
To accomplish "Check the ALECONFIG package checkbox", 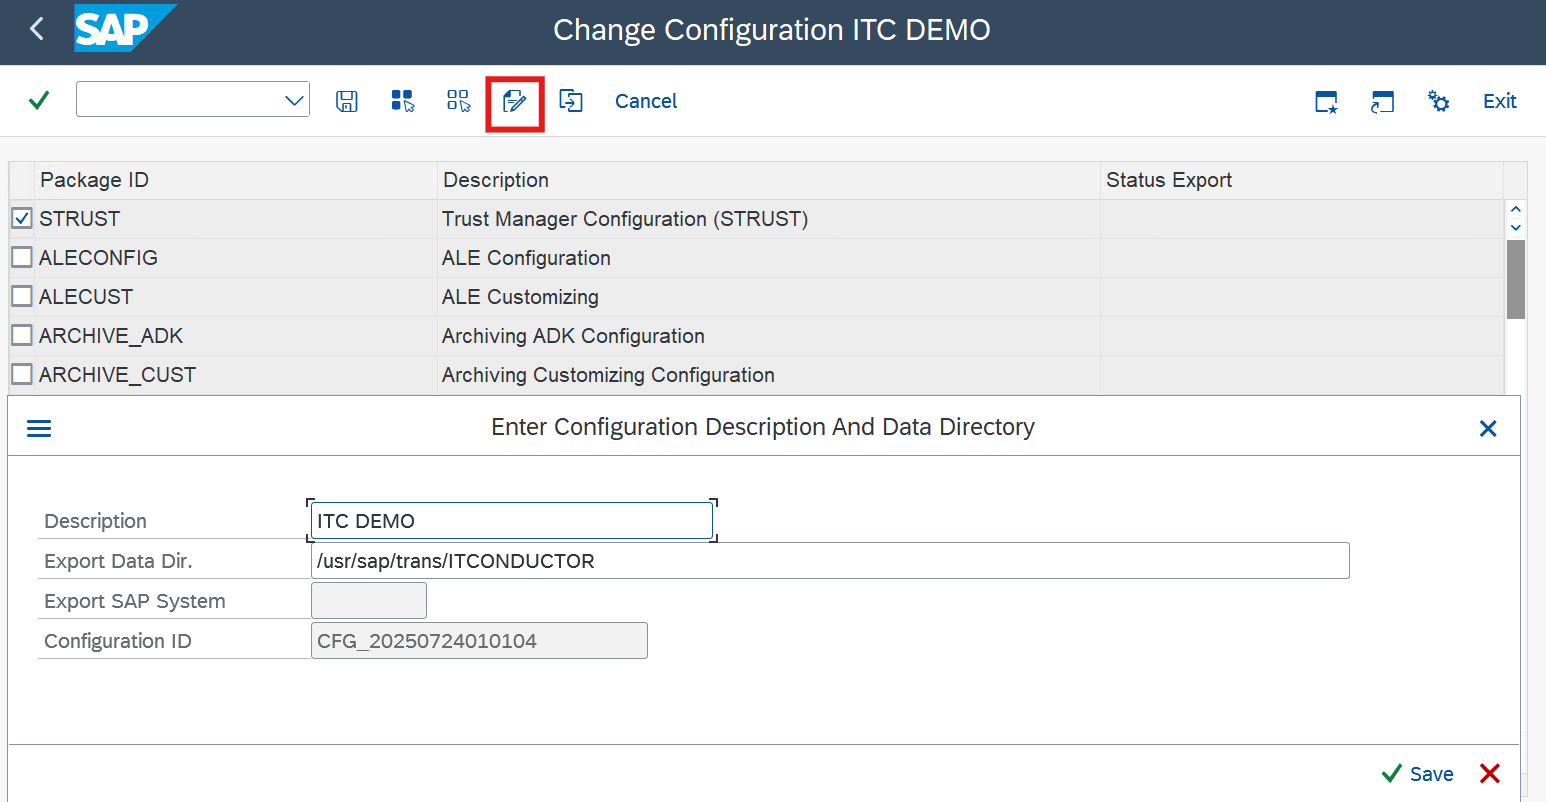I will click(x=21, y=257).
